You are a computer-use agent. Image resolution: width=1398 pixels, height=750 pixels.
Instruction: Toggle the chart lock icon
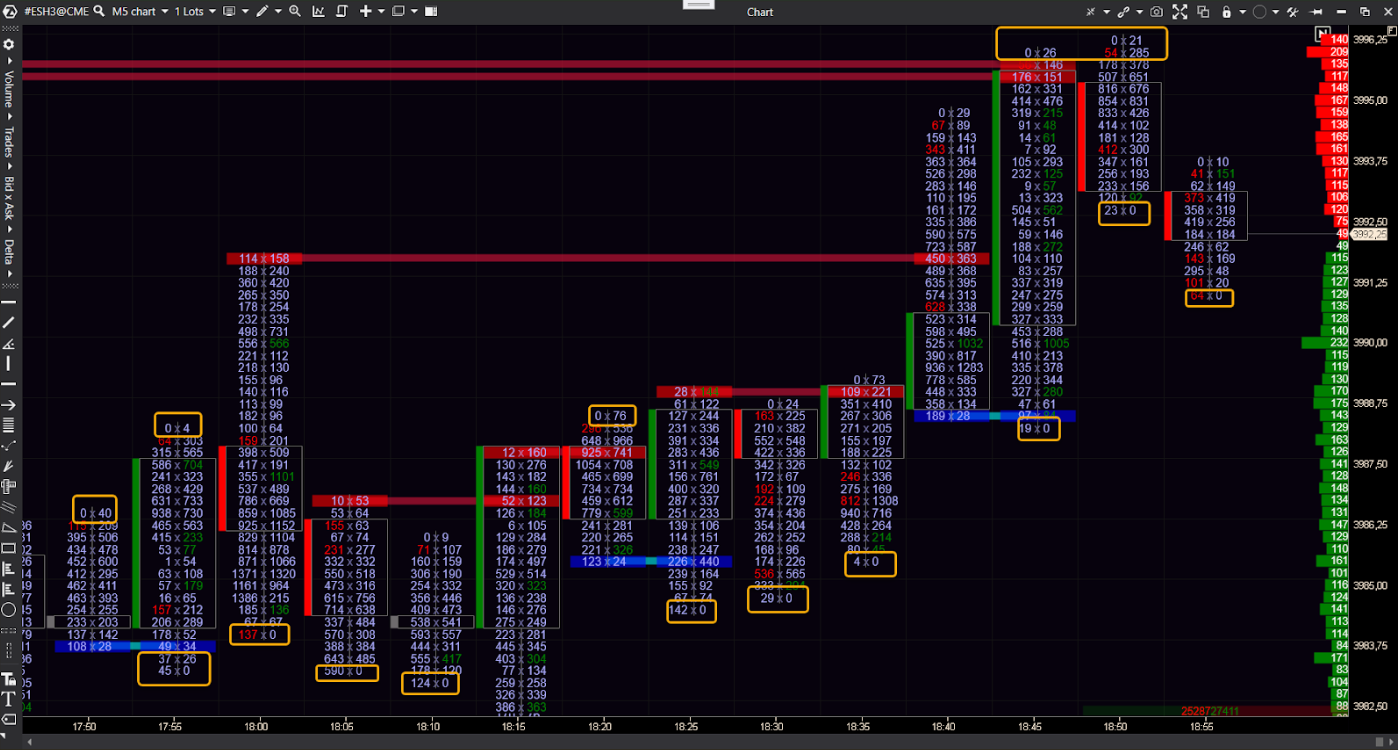point(1226,12)
